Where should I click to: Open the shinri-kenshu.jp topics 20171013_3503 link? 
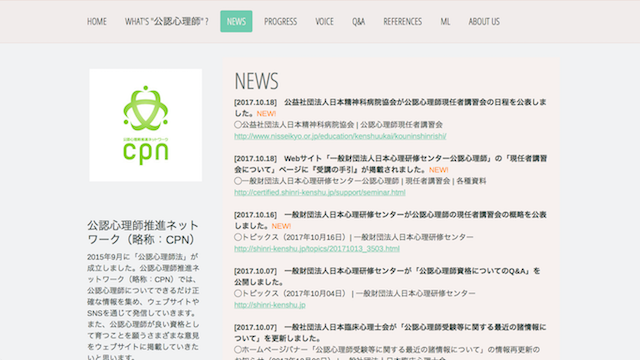click(317, 249)
